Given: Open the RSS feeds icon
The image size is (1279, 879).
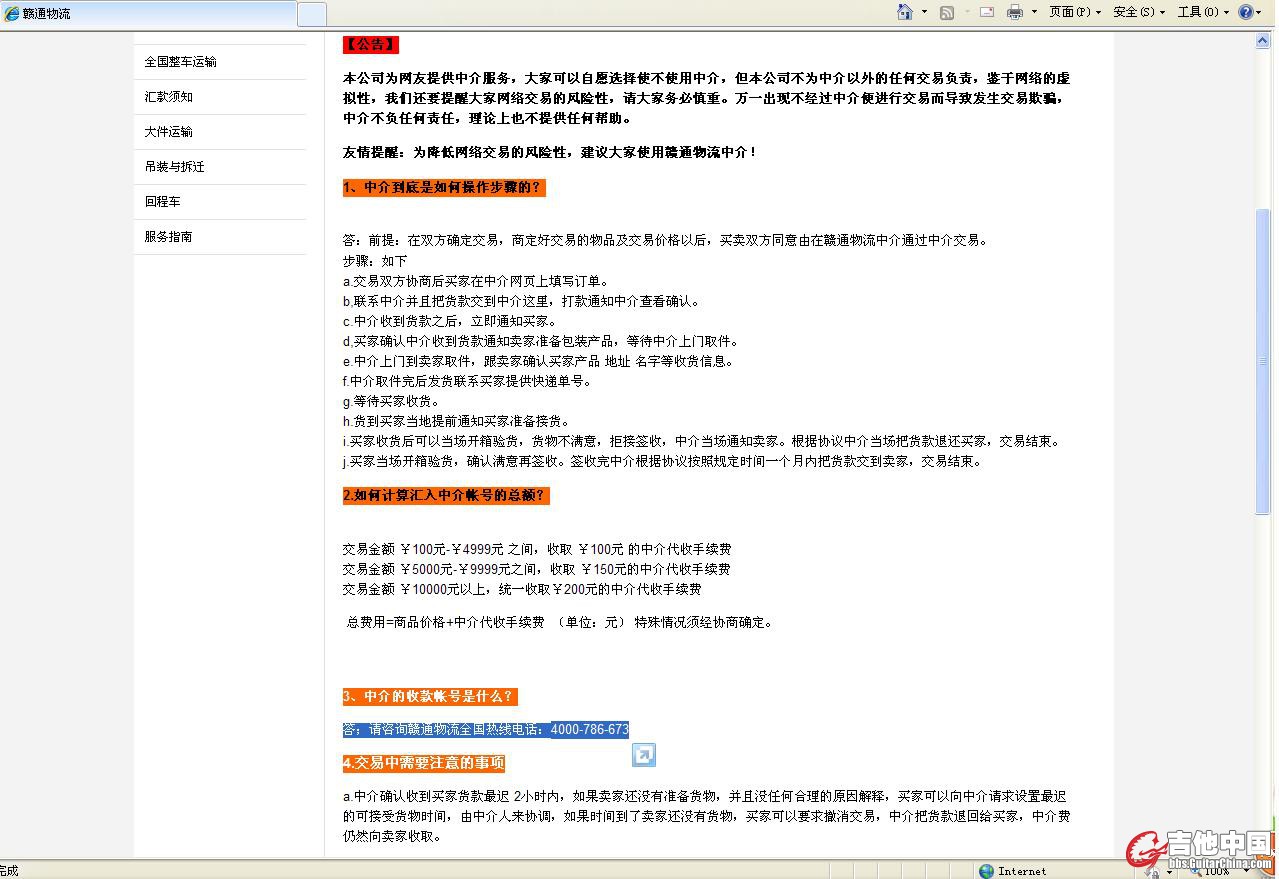Looking at the screenshot, I should [946, 12].
